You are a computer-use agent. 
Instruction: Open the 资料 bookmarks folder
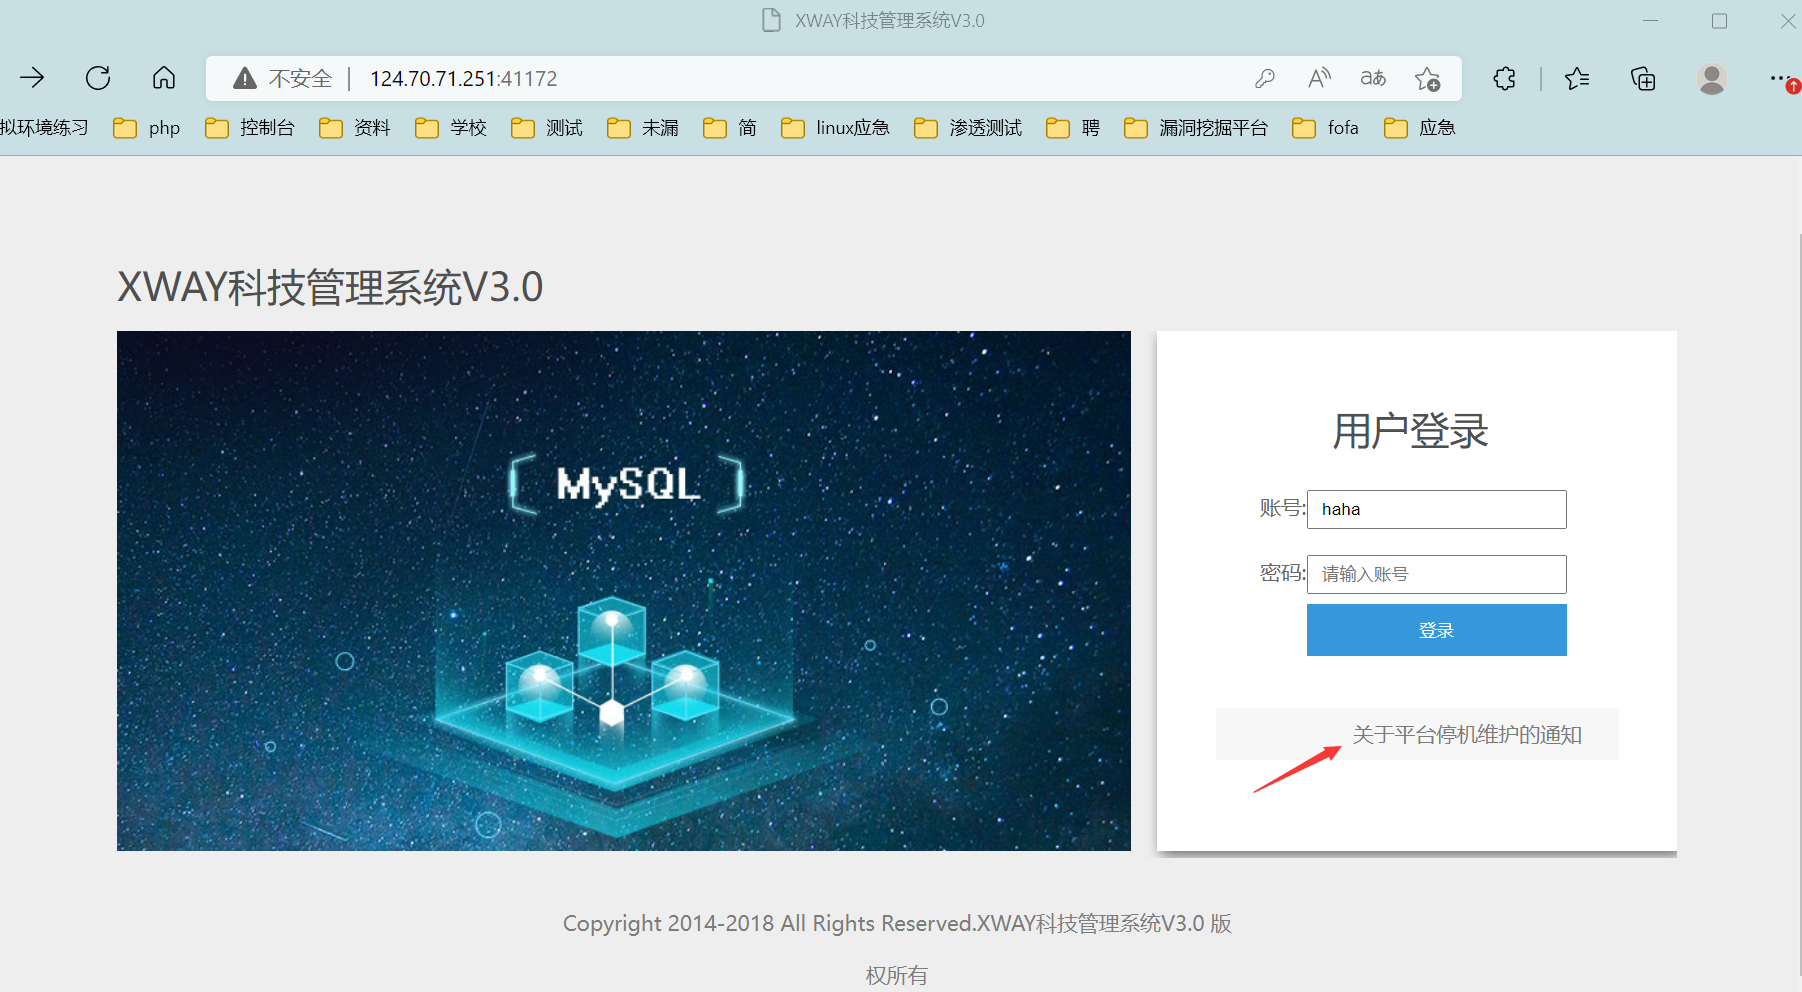355,128
